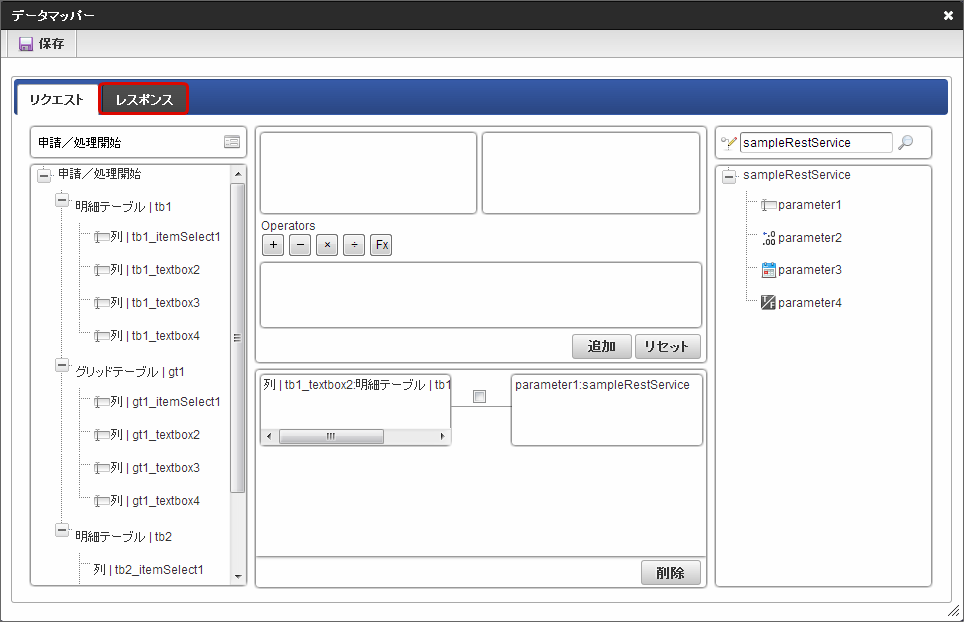Click the magnifier search icon
Viewport: 964px width, 622px height.
point(906,143)
